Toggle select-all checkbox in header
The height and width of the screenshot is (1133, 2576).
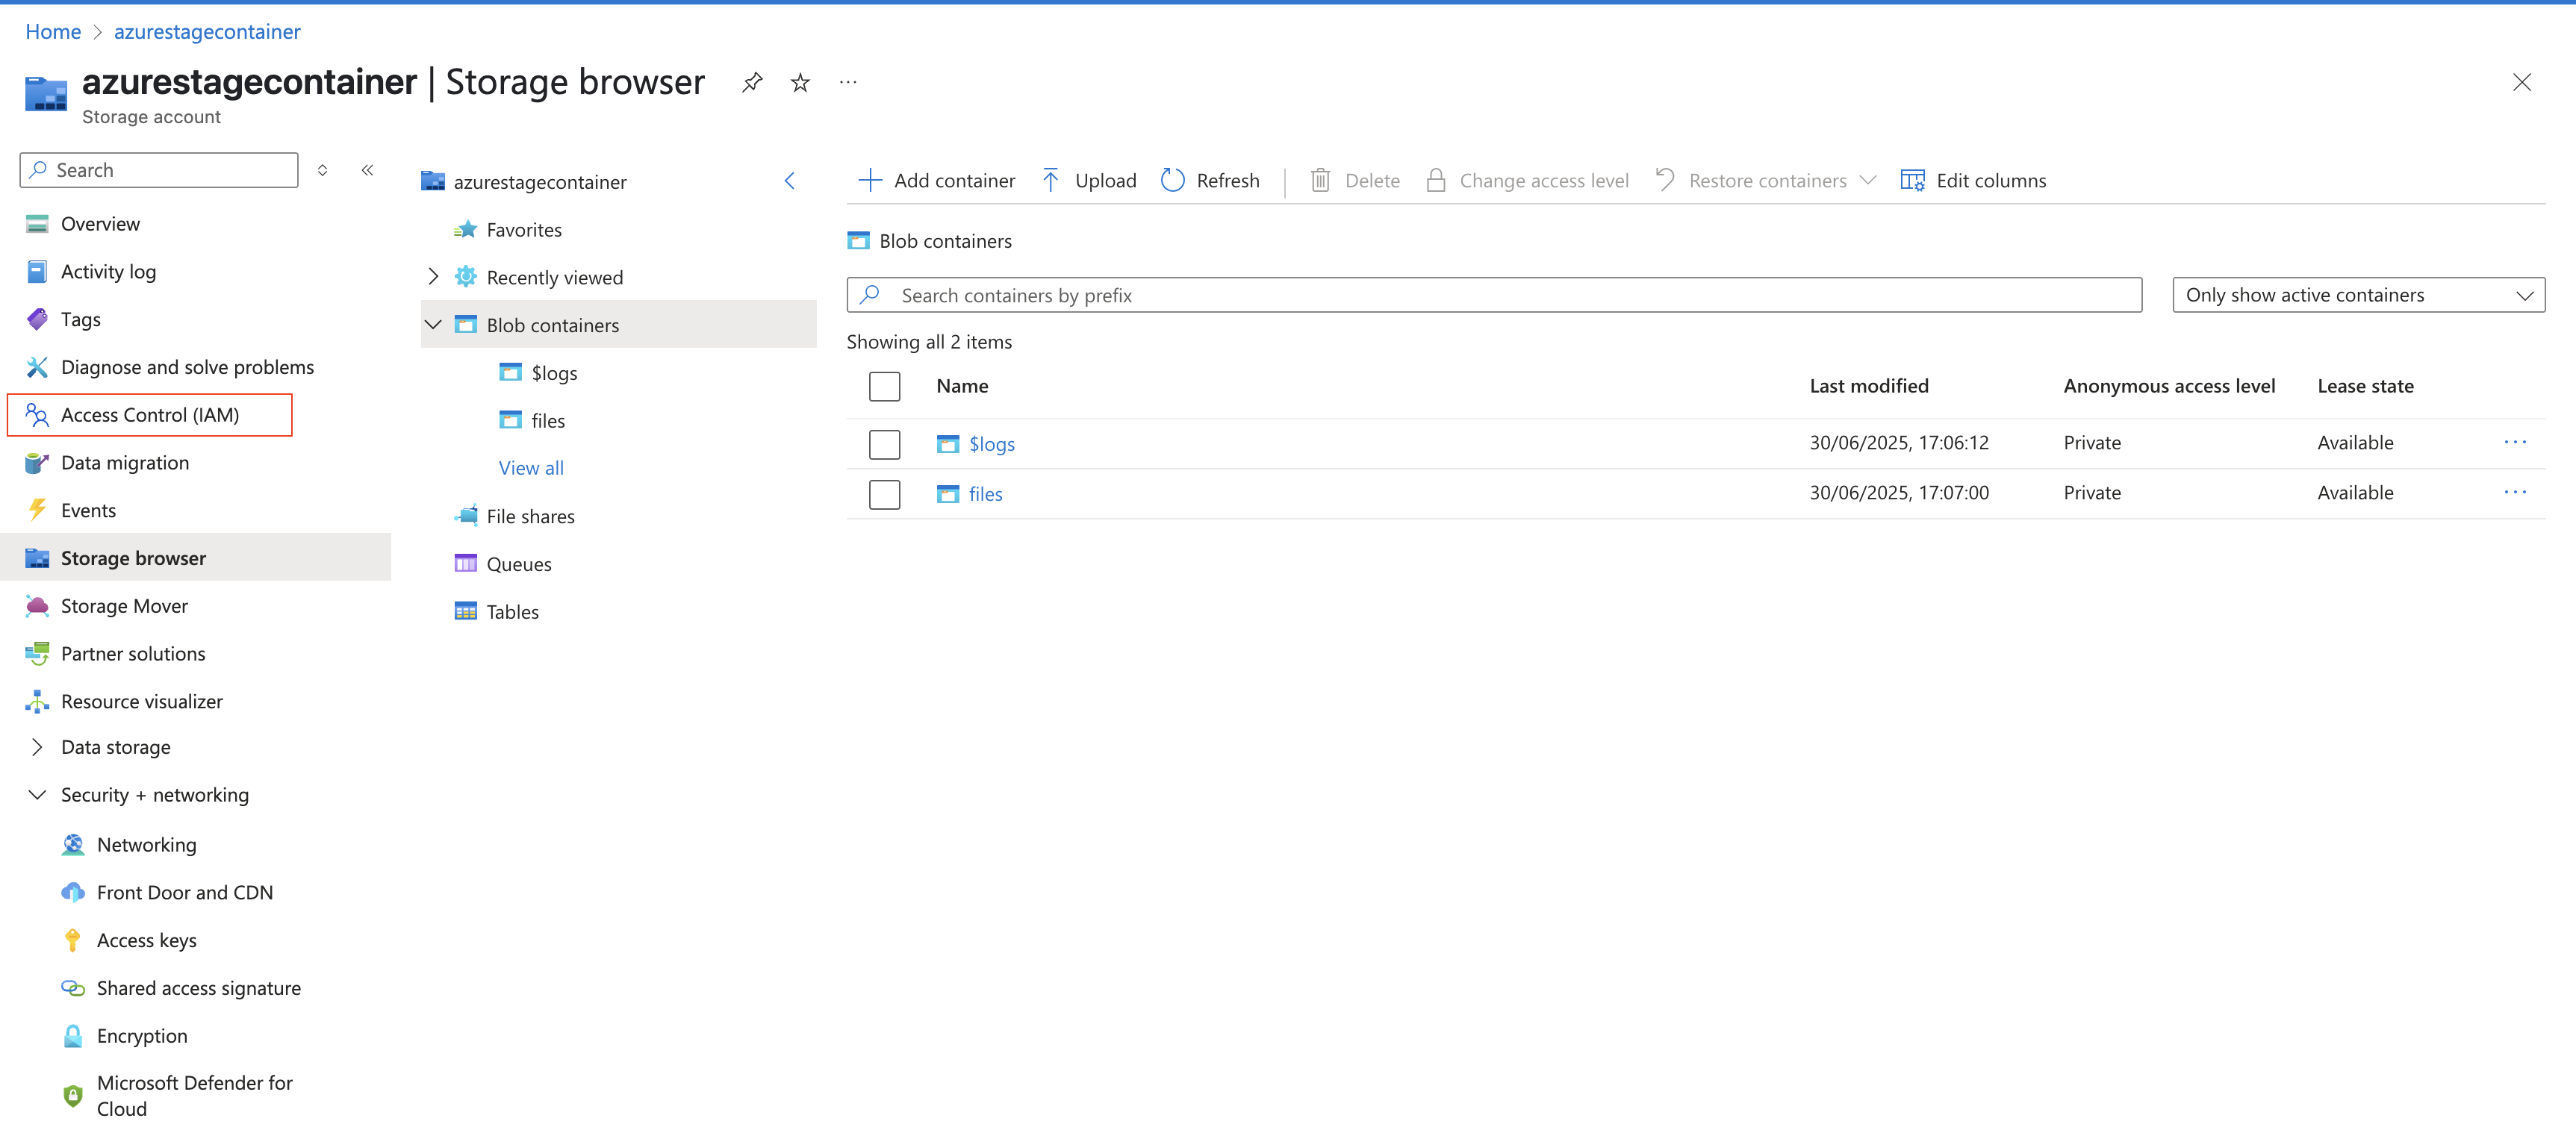(x=884, y=386)
